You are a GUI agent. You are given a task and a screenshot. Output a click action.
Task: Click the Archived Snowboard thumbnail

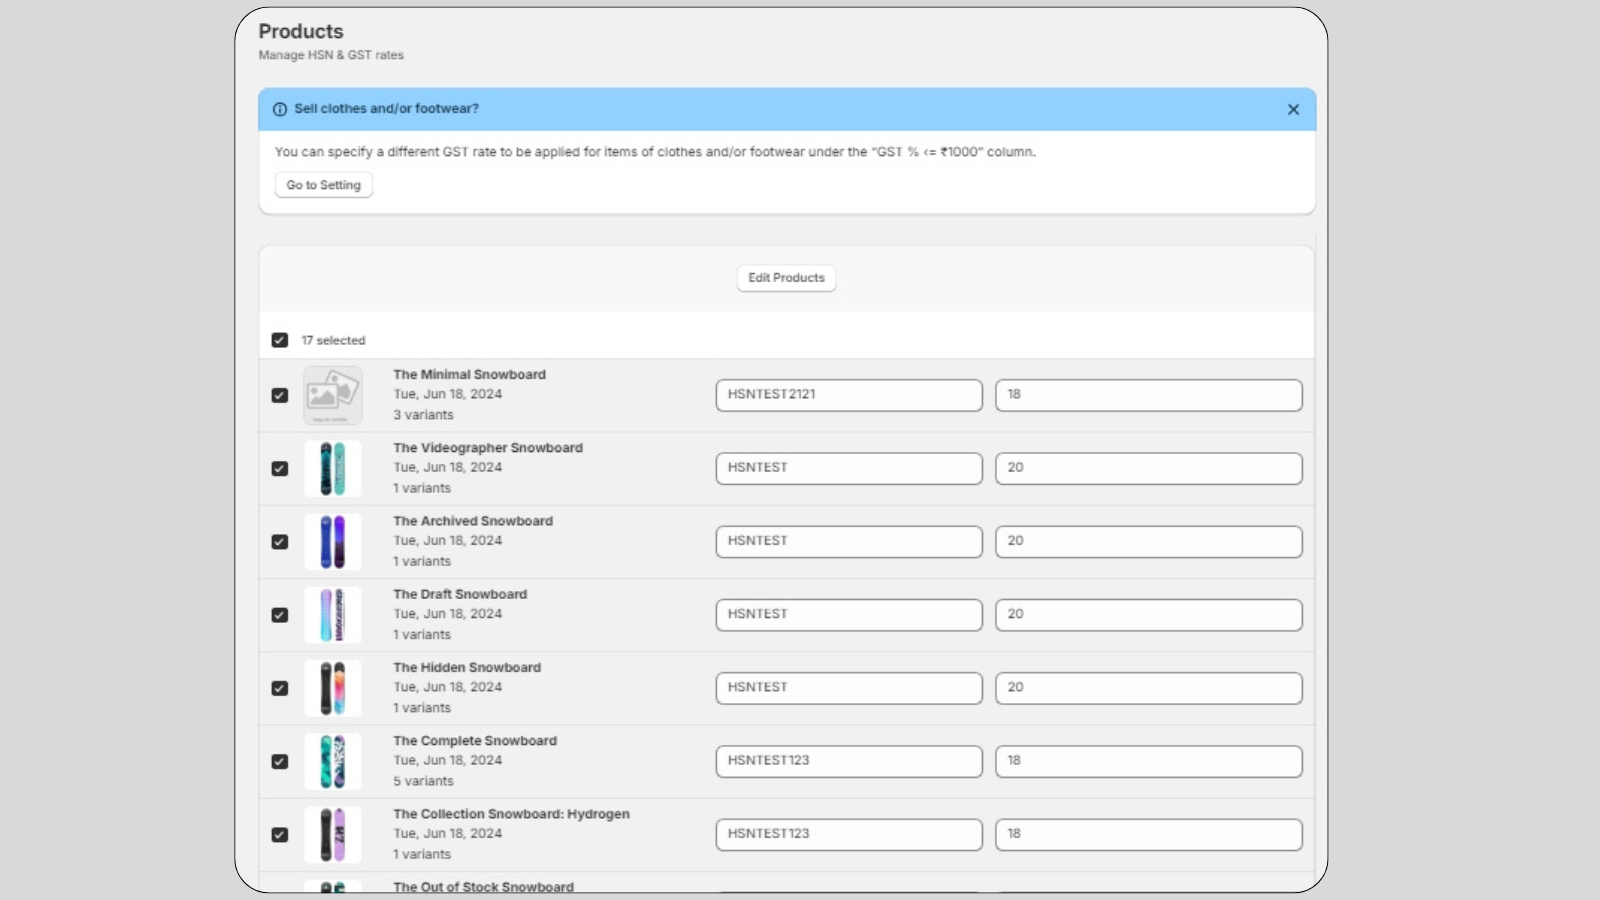(x=333, y=541)
